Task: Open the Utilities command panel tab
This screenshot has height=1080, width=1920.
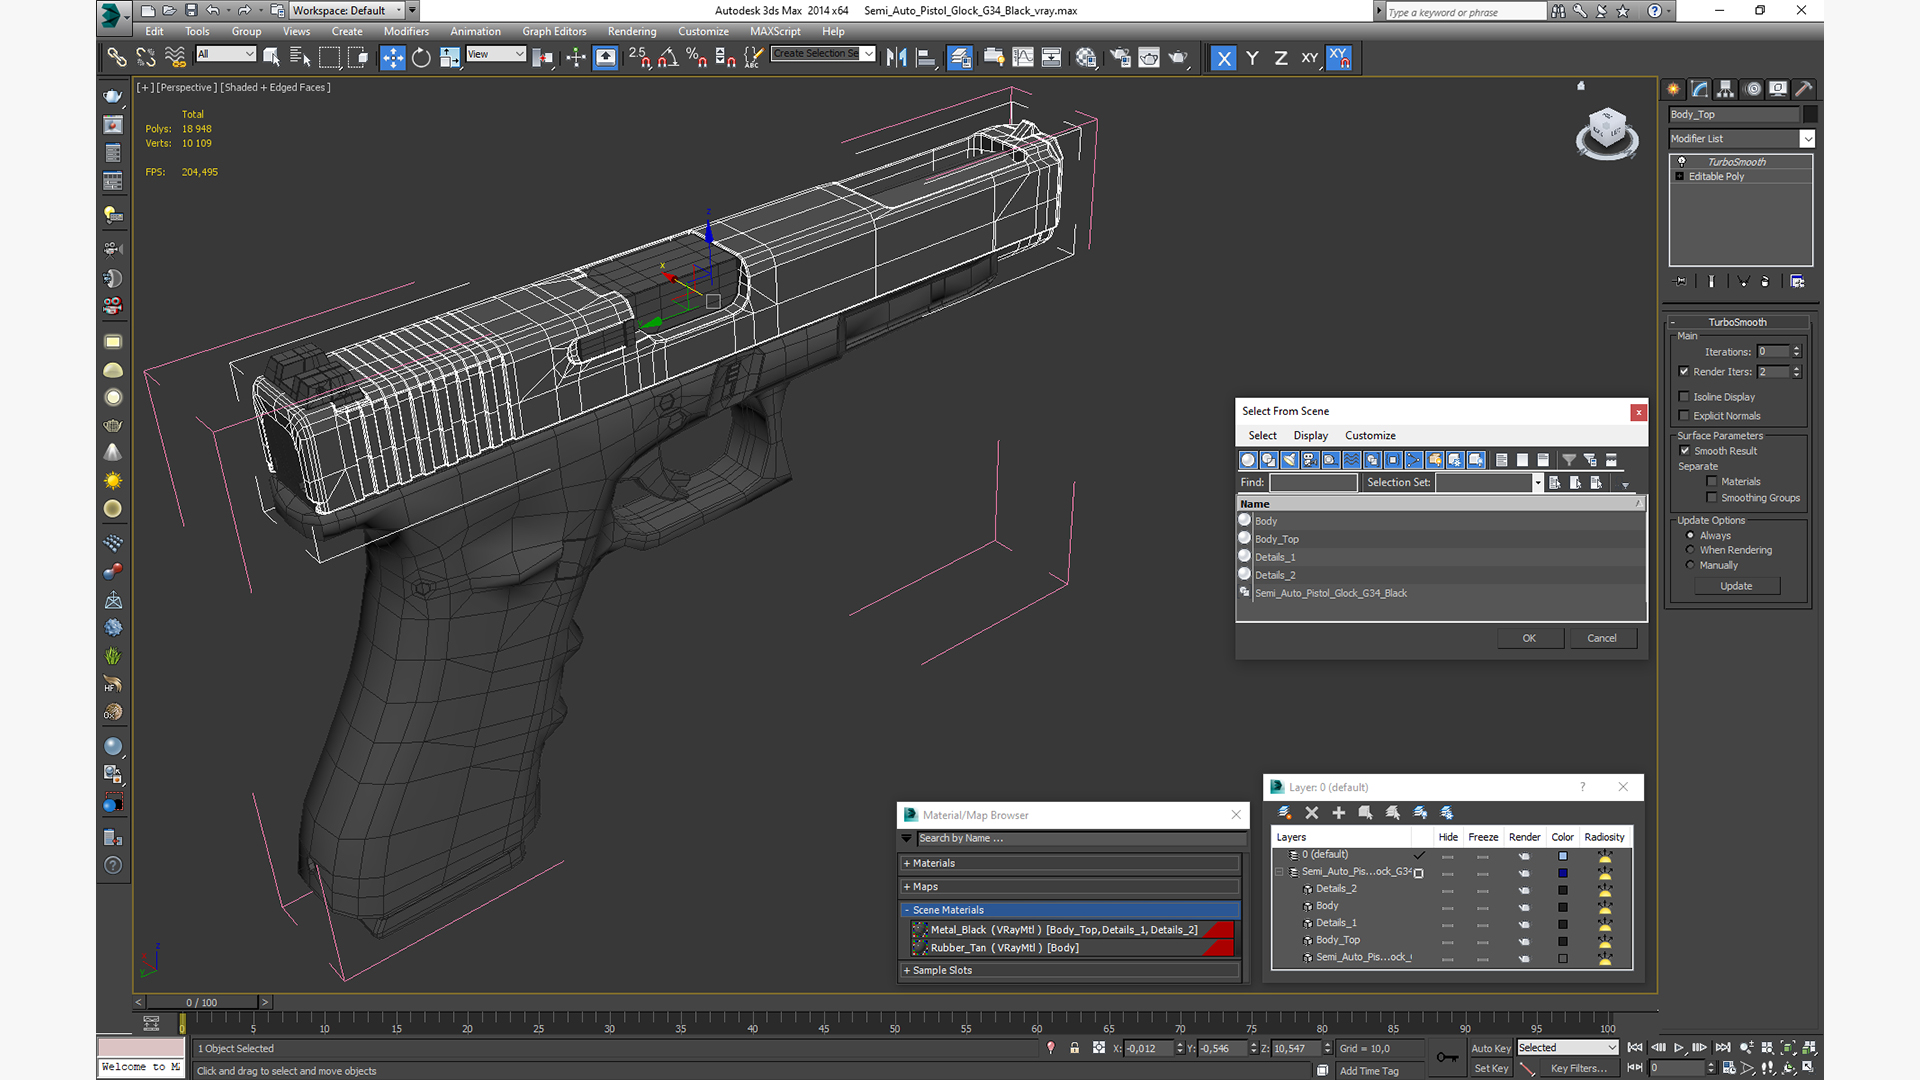Action: (1803, 89)
